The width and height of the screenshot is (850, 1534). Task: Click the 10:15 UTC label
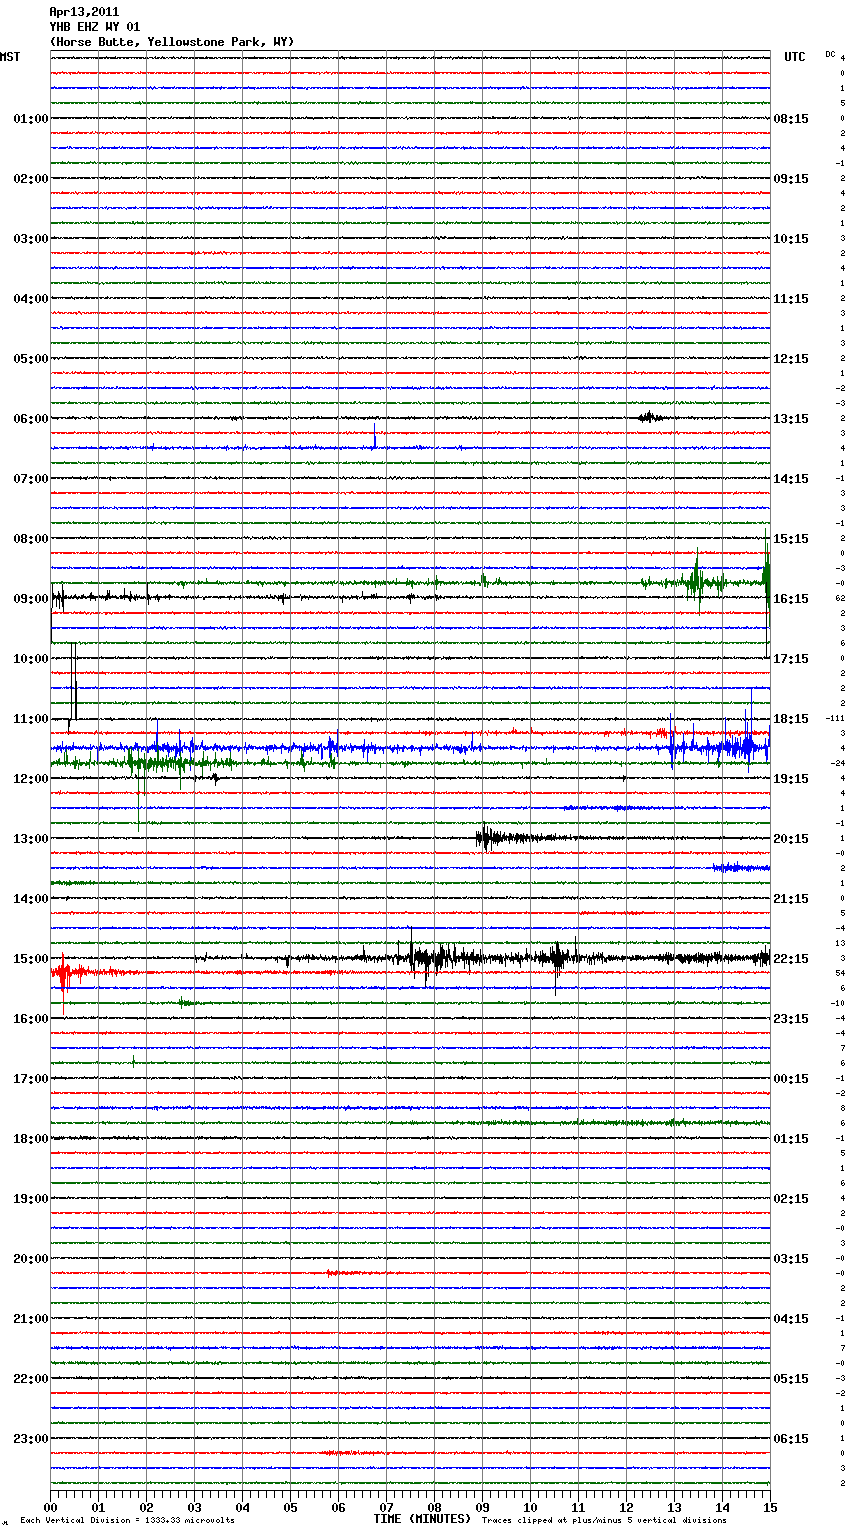pos(791,239)
